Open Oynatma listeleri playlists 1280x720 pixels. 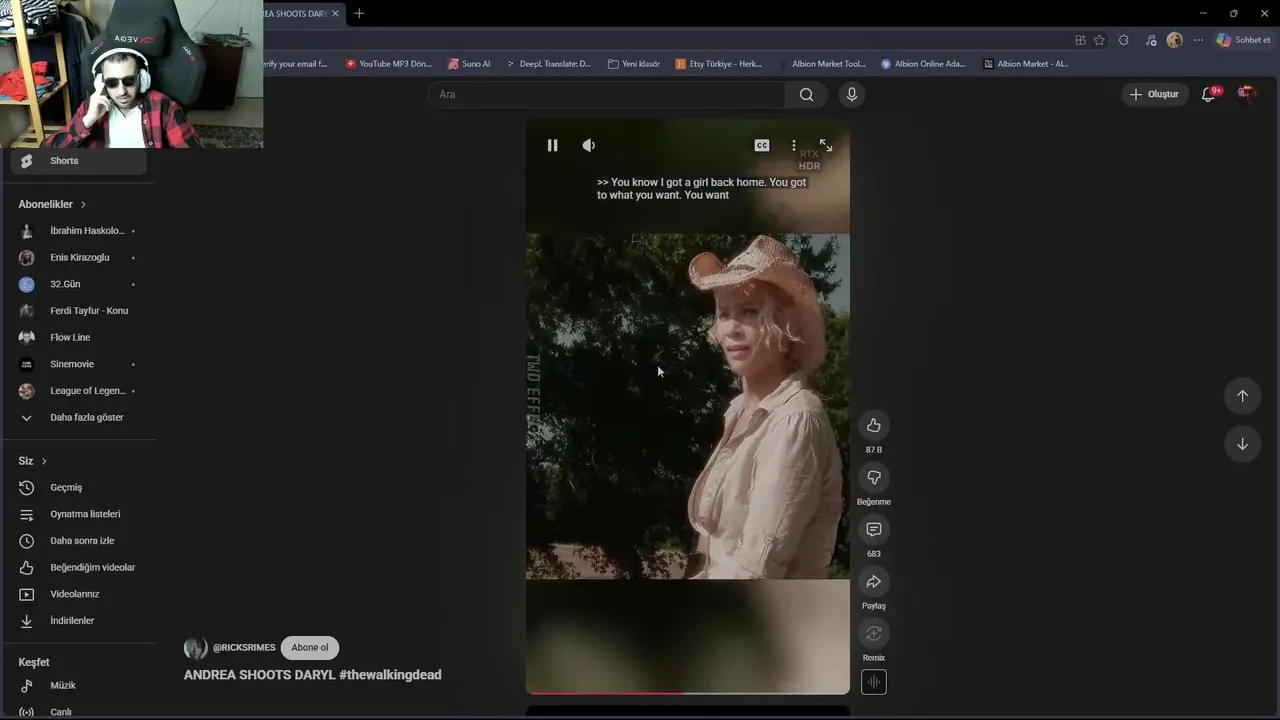tap(78, 514)
